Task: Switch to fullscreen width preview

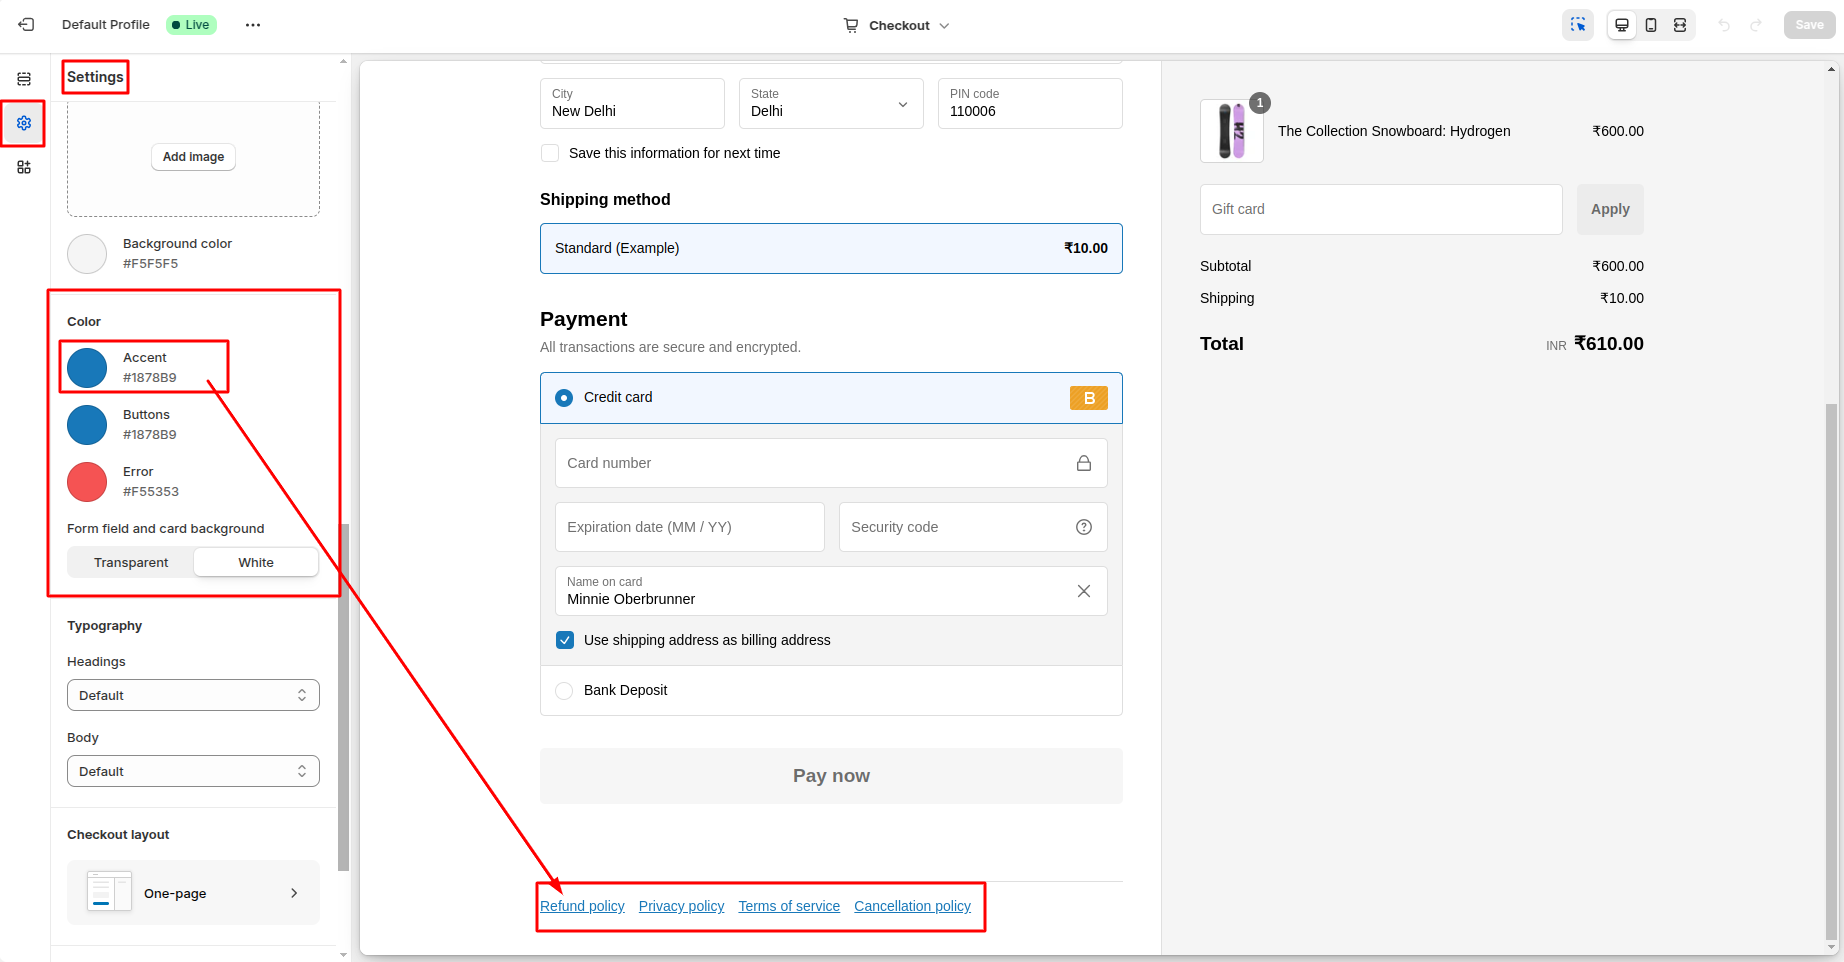Action: (1680, 25)
